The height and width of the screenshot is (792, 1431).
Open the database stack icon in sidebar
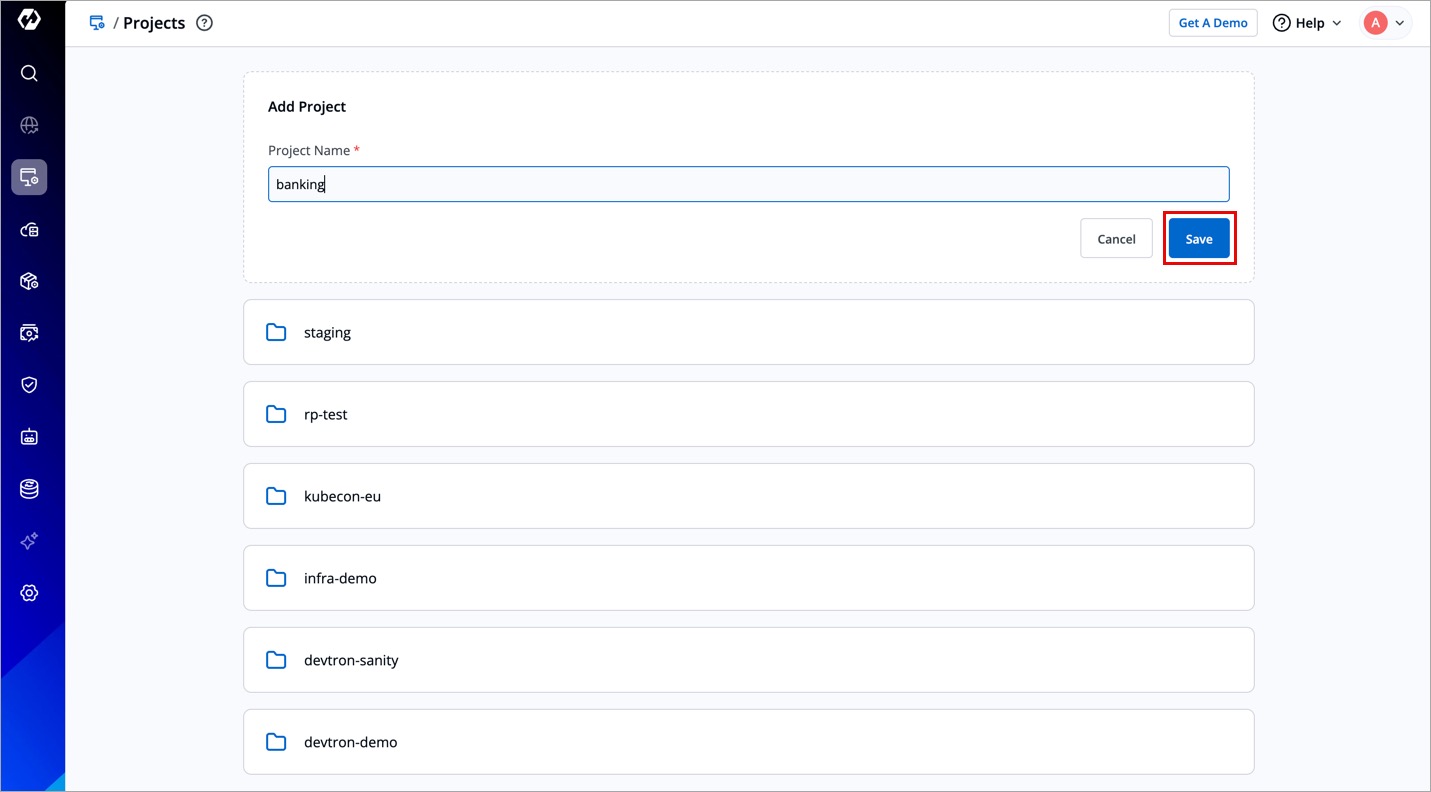pos(29,489)
